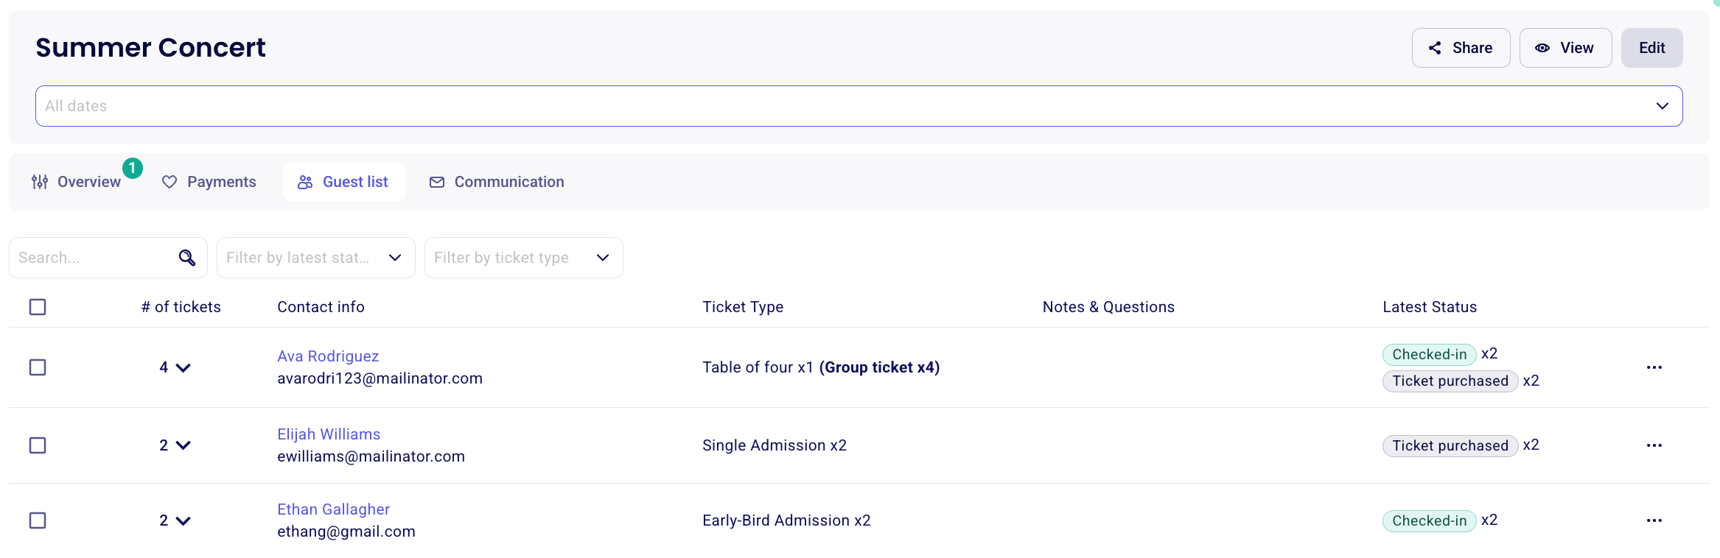The image size is (1720, 558).
Task: Click the green notification badge on Overview
Action: (132, 168)
